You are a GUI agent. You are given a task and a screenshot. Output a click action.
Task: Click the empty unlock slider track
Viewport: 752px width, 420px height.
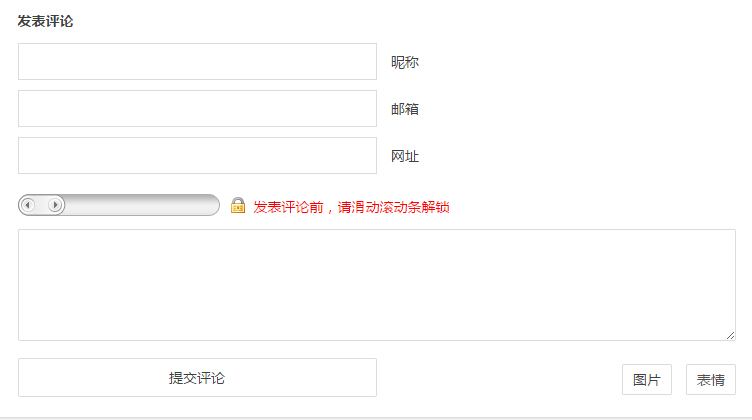coord(141,205)
